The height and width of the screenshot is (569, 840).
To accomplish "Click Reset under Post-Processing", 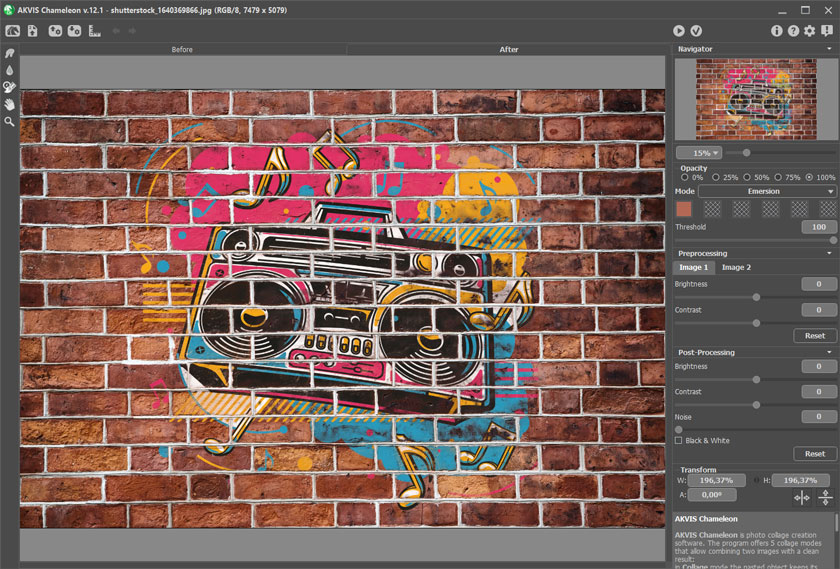I will click(x=815, y=454).
